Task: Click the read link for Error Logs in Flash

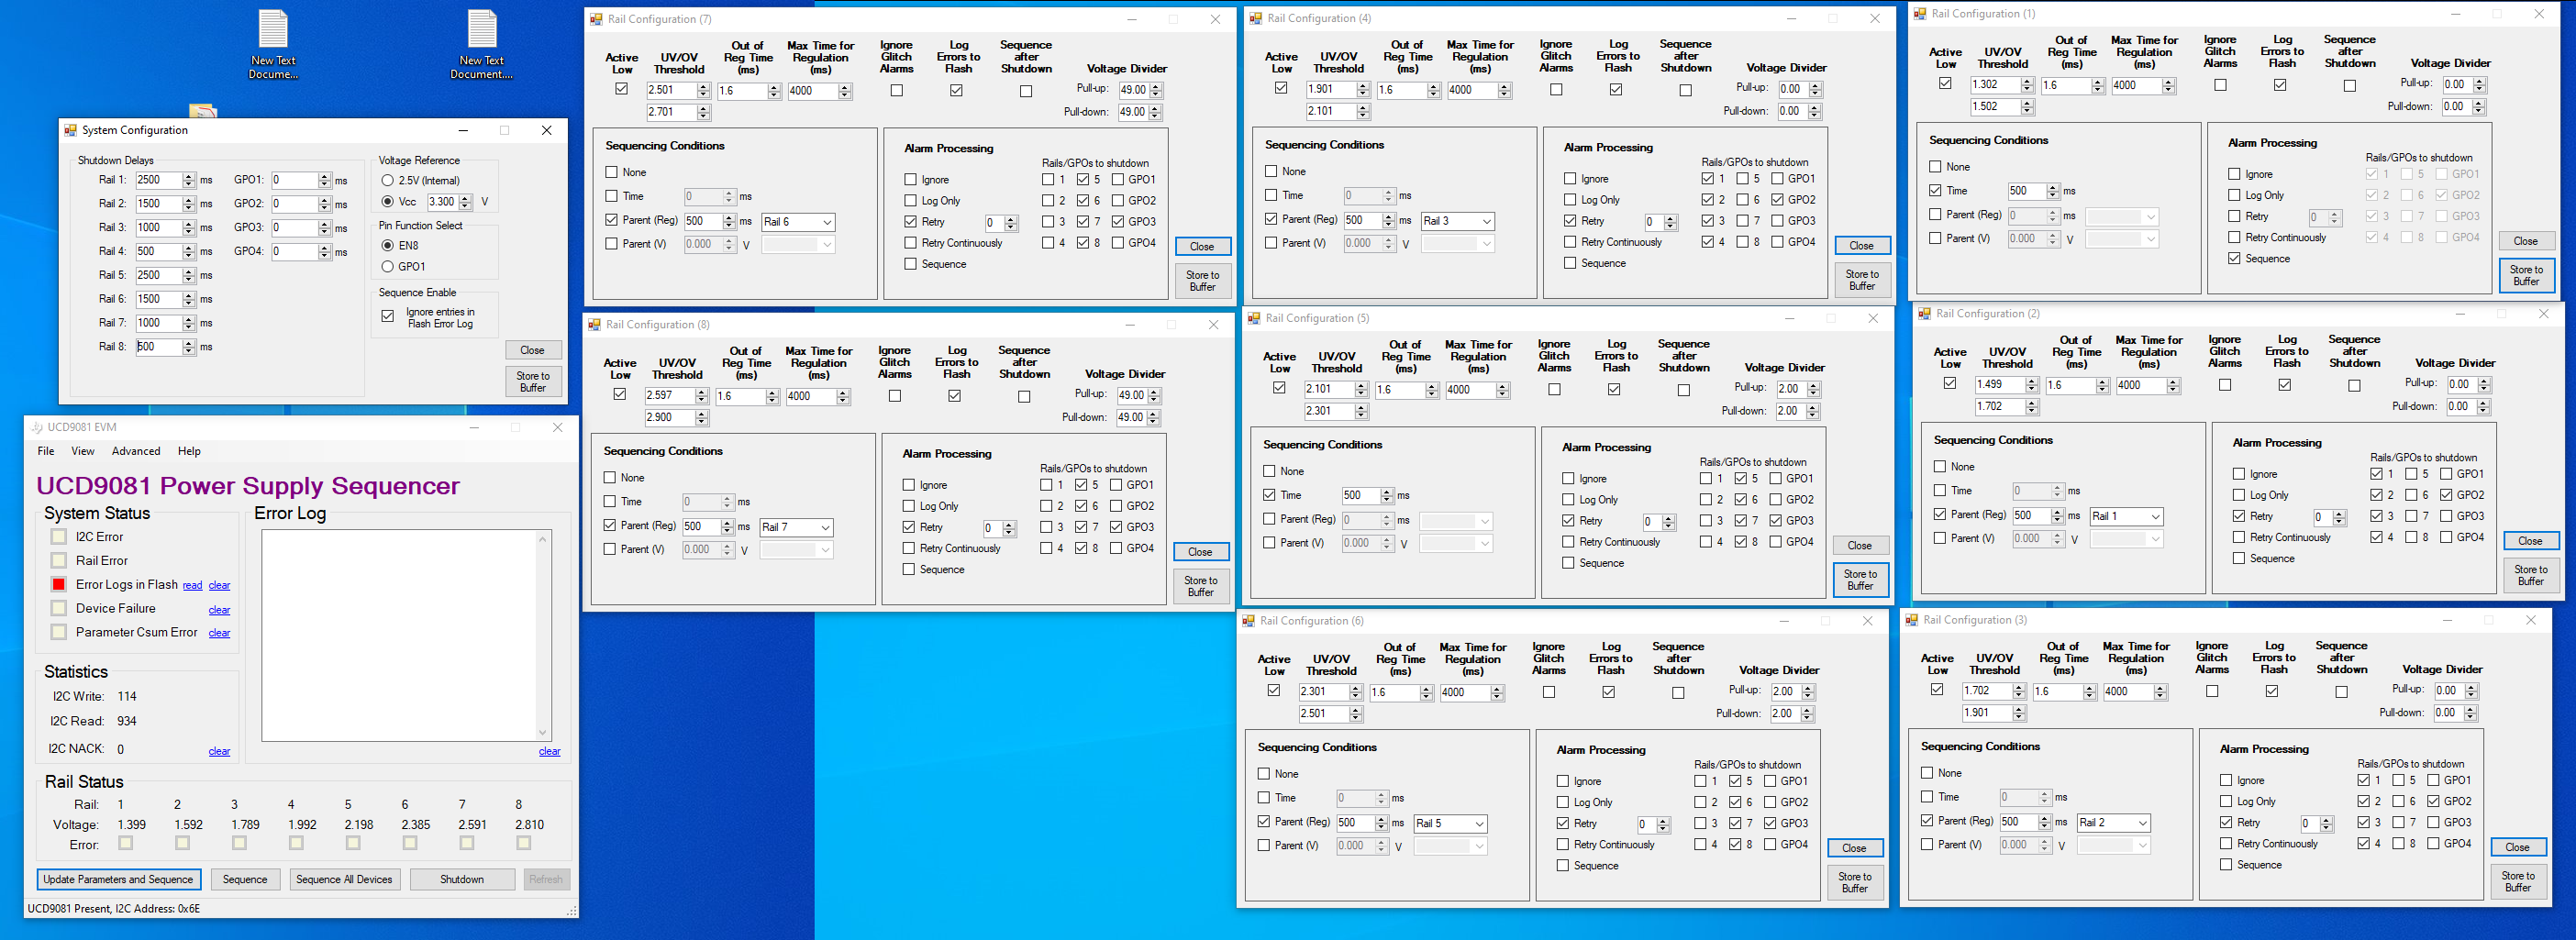Action: (192, 586)
